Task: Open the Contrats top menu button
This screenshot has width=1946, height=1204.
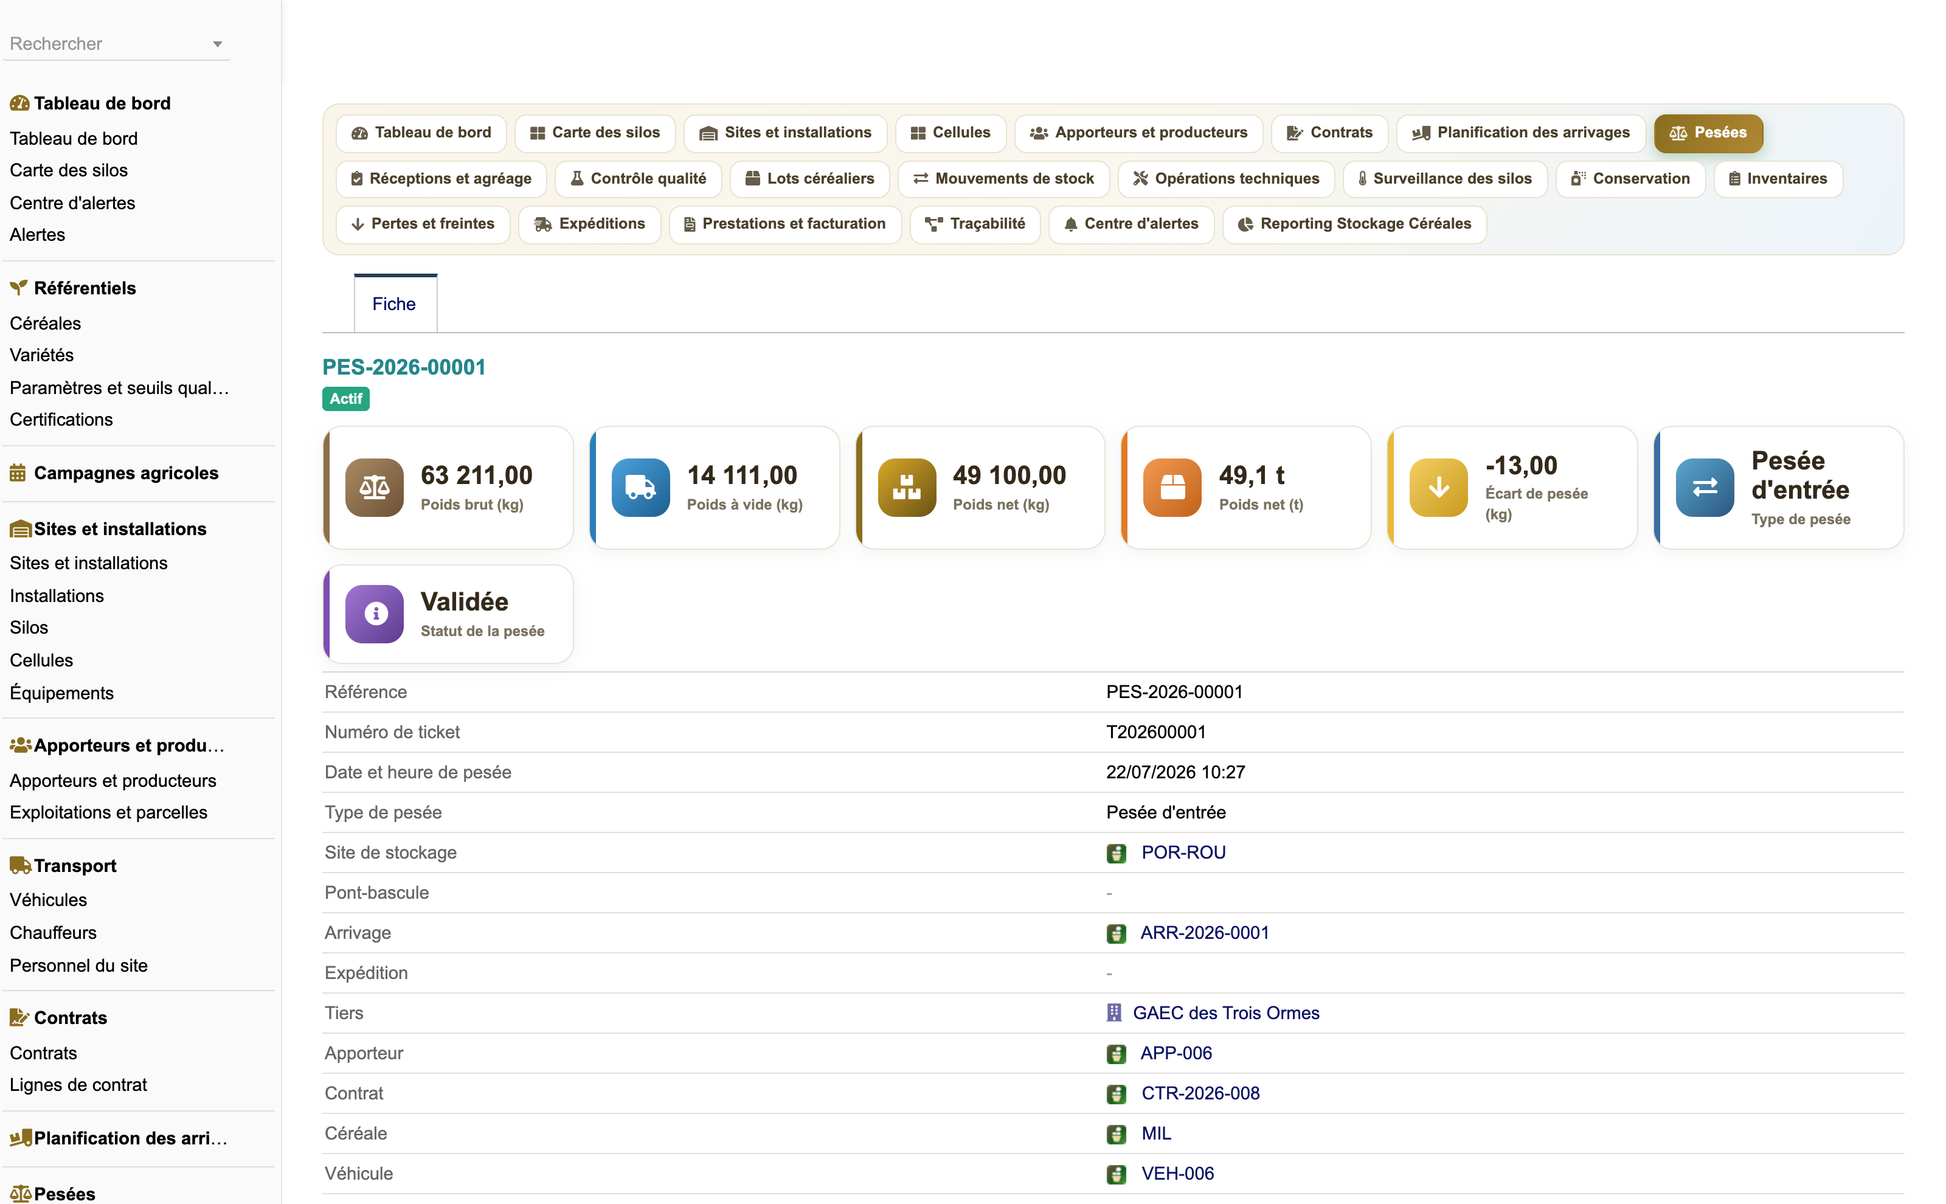Action: coord(1330,133)
